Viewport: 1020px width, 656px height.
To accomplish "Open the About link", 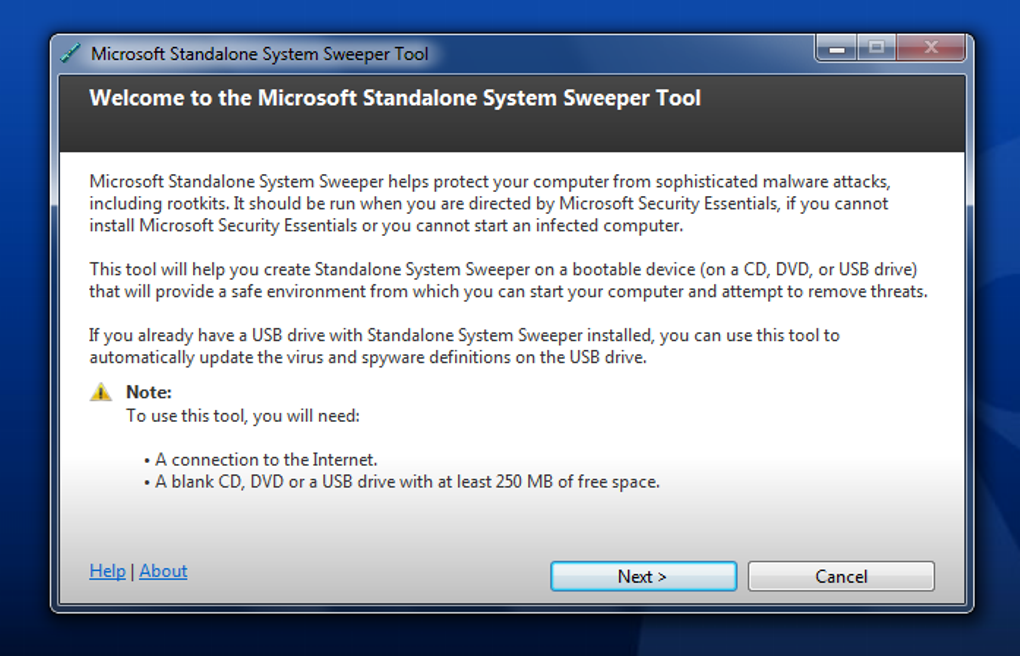I will point(163,571).
